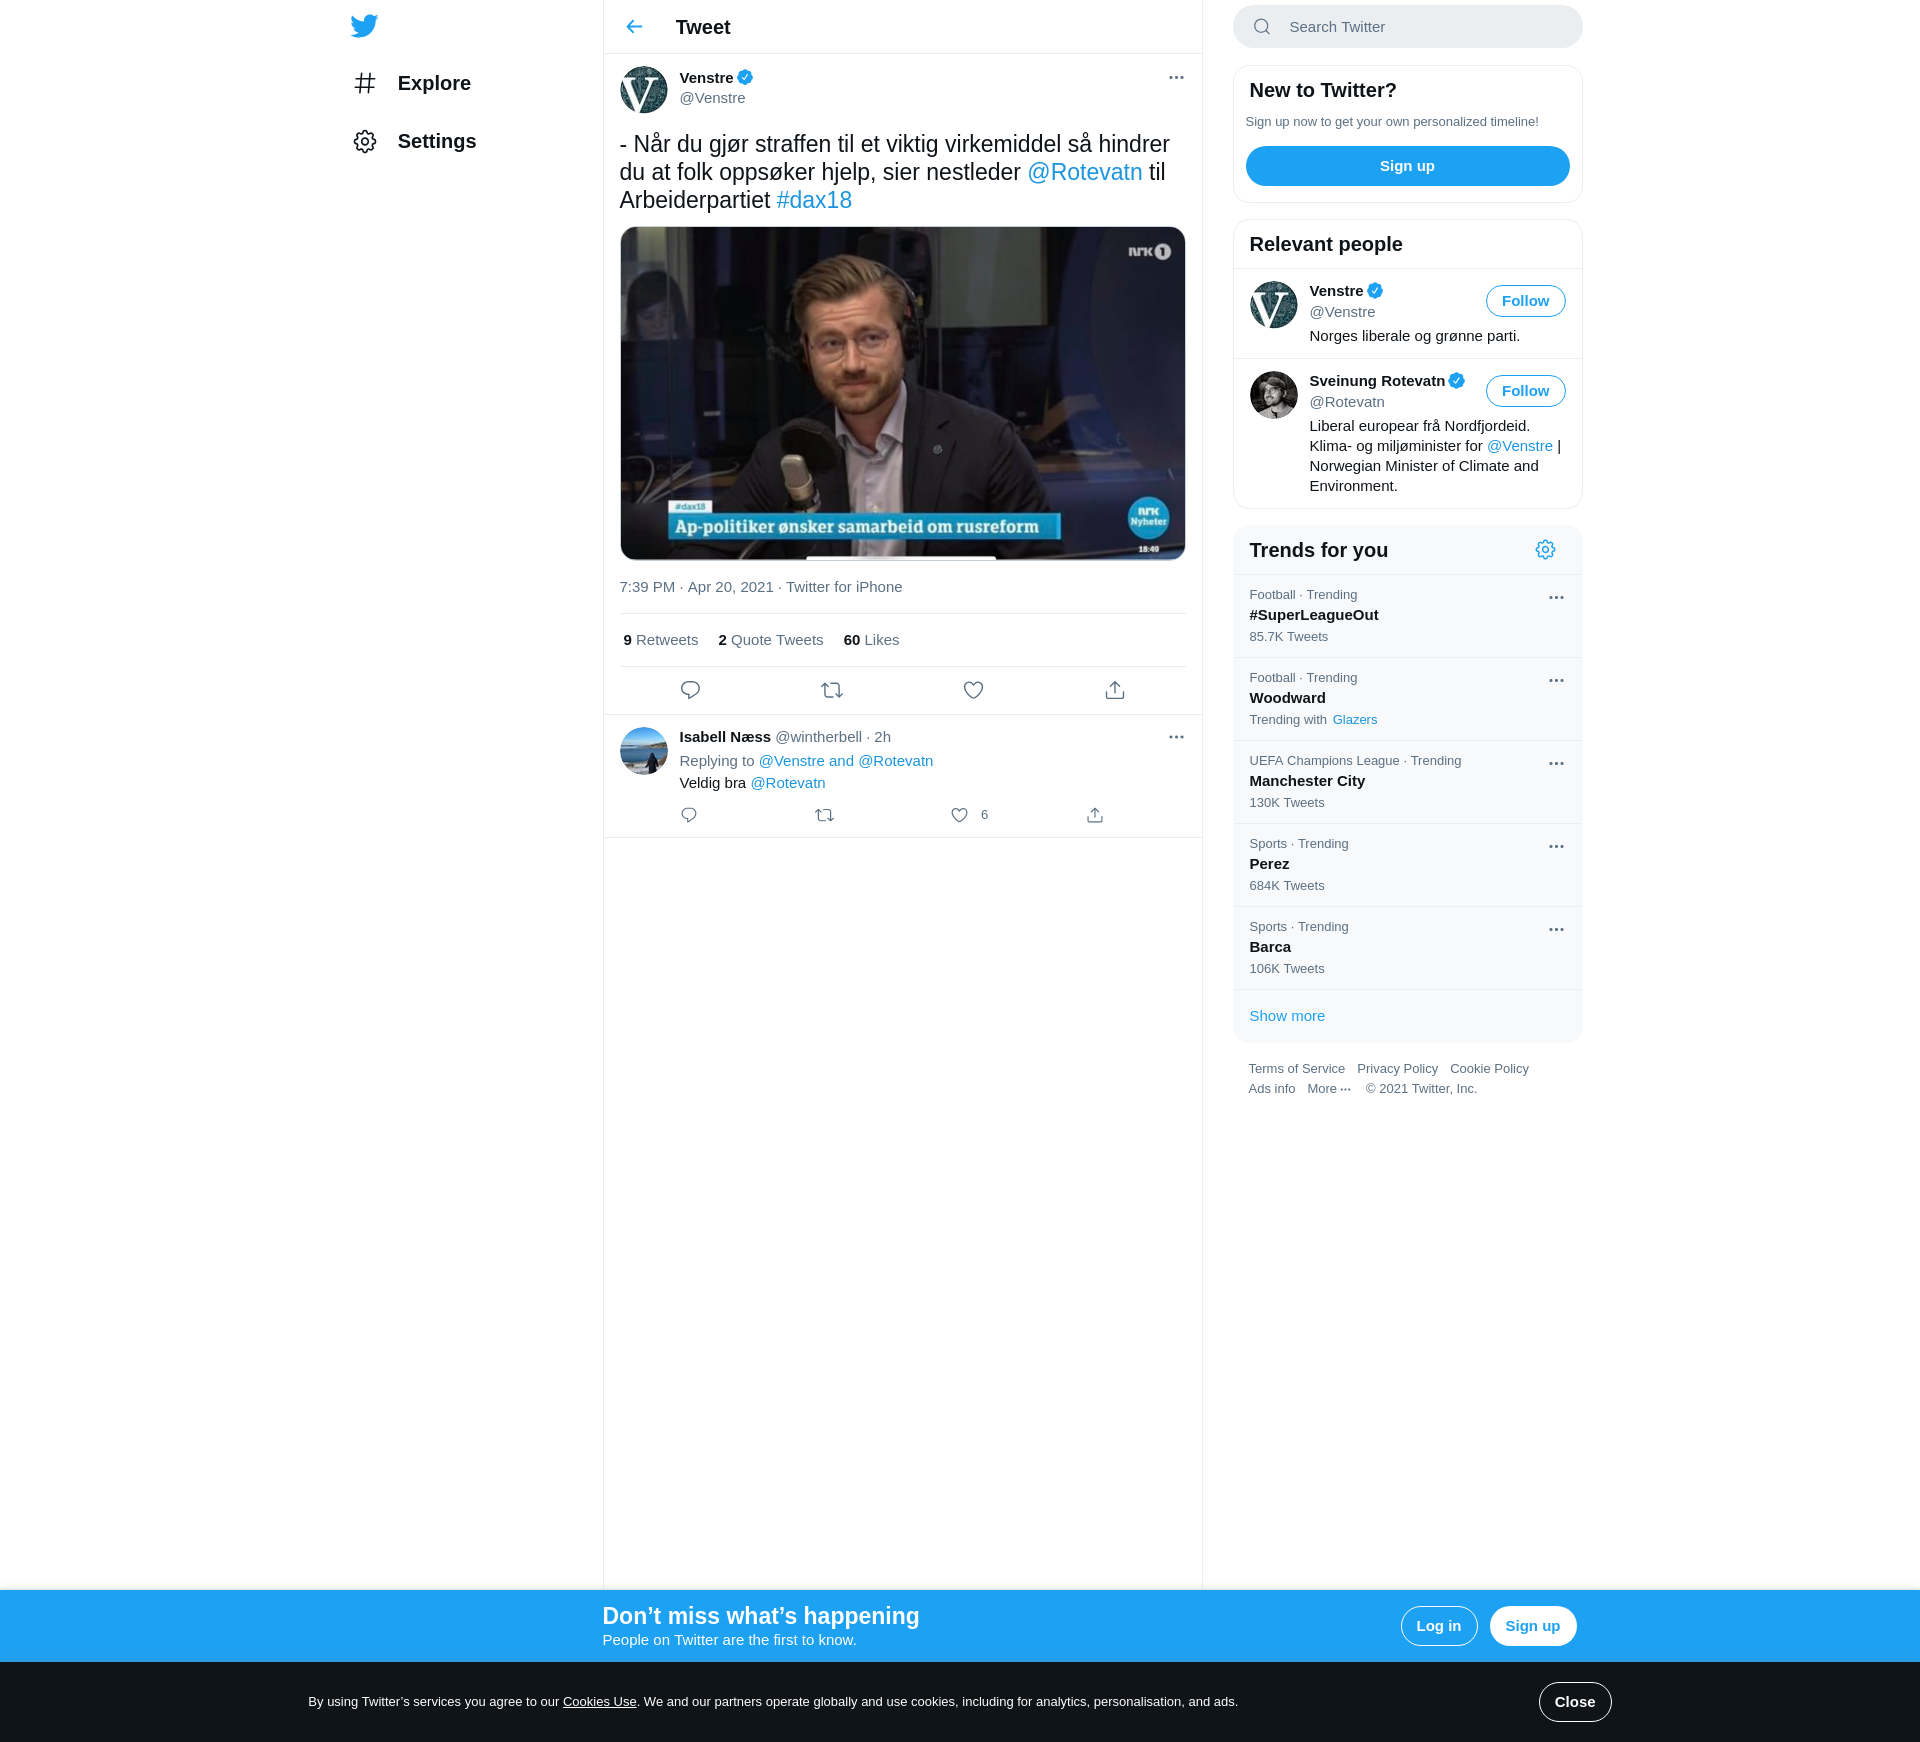Screen dimensions: 1920x1742
Task: Open Cookie Policy footer link
Action: [x=1489, y=1069]
